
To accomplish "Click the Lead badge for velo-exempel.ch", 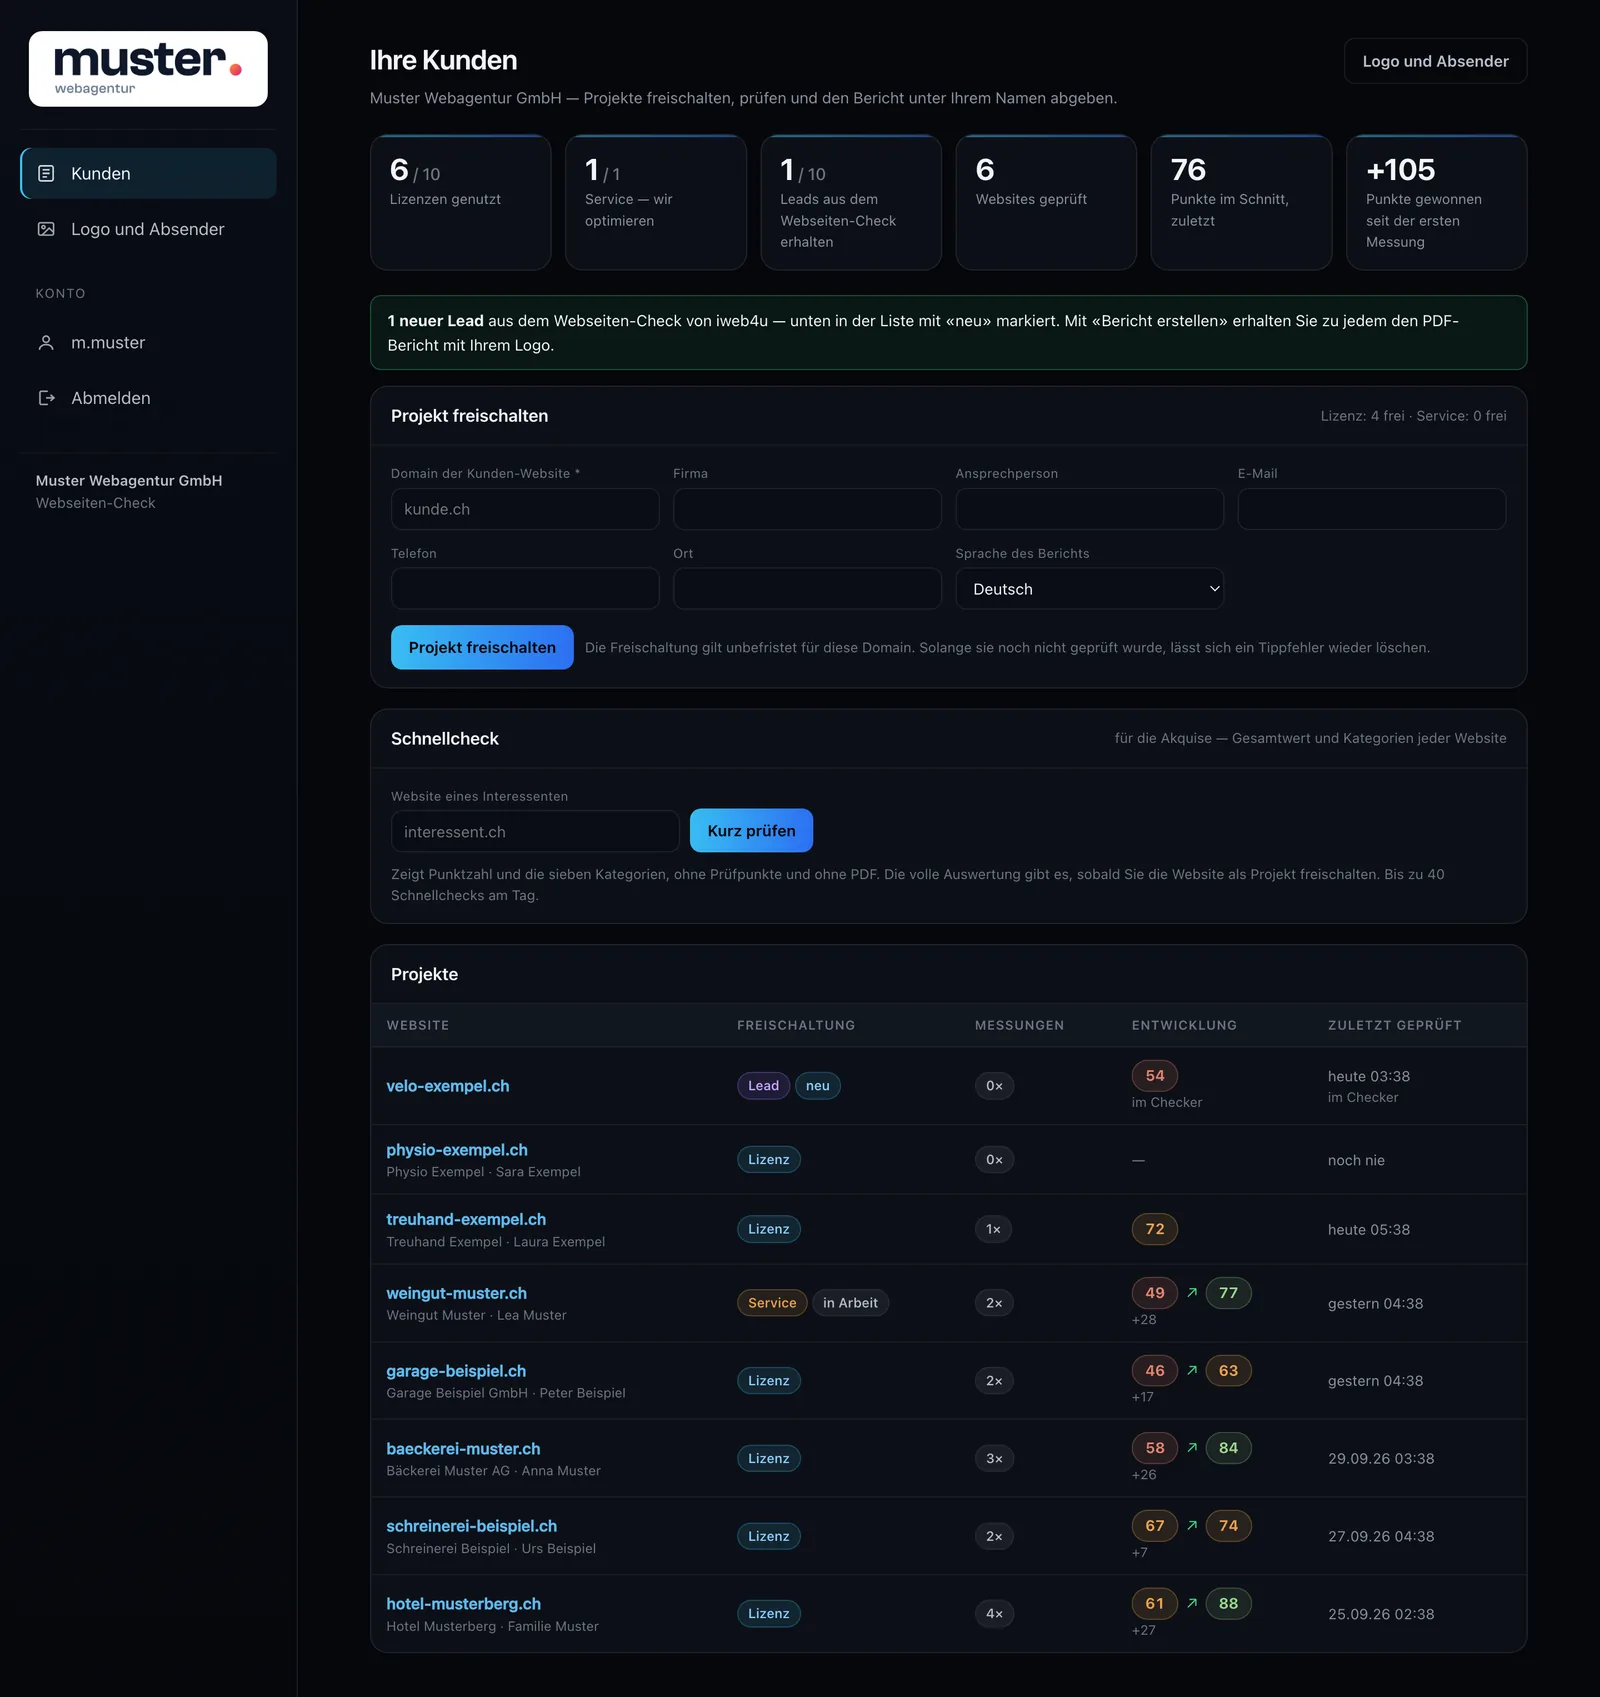I will 763,1086.
